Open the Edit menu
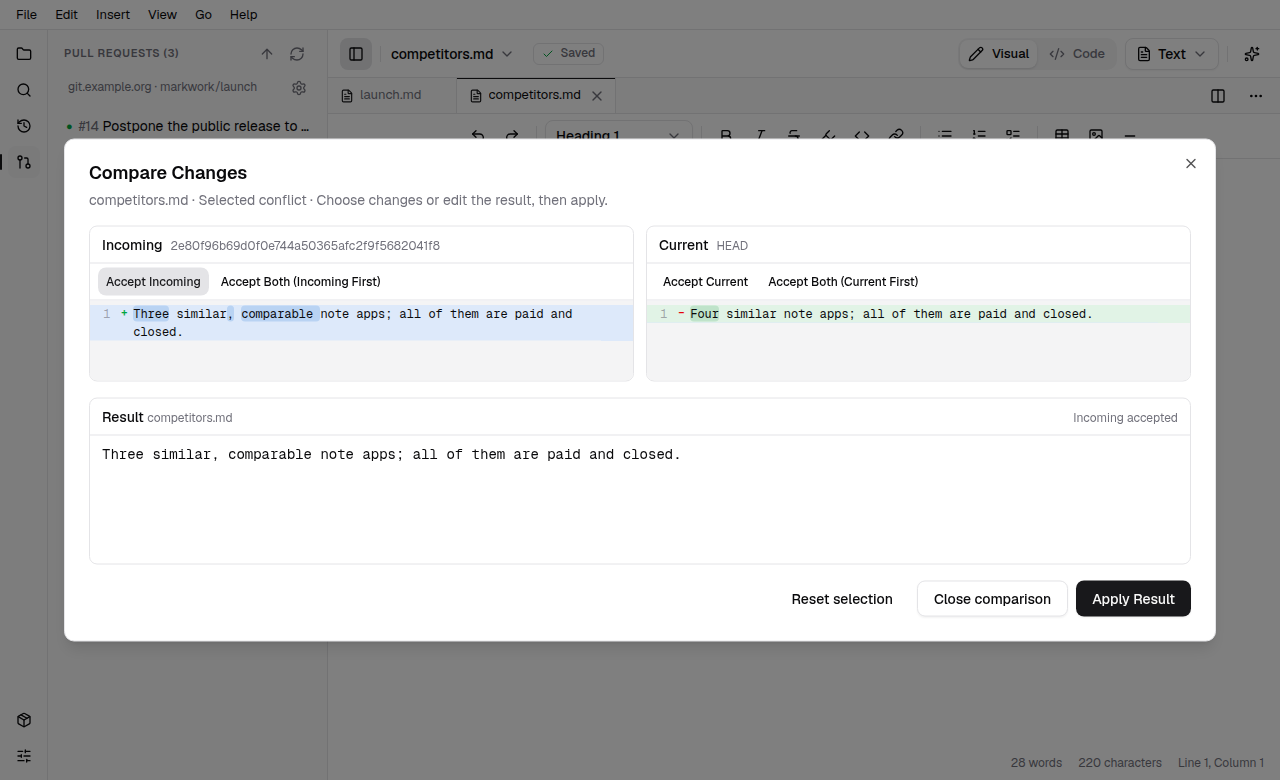Viewport: 1280px width, 780px height. pyautogui.click(x=67, y=14)
